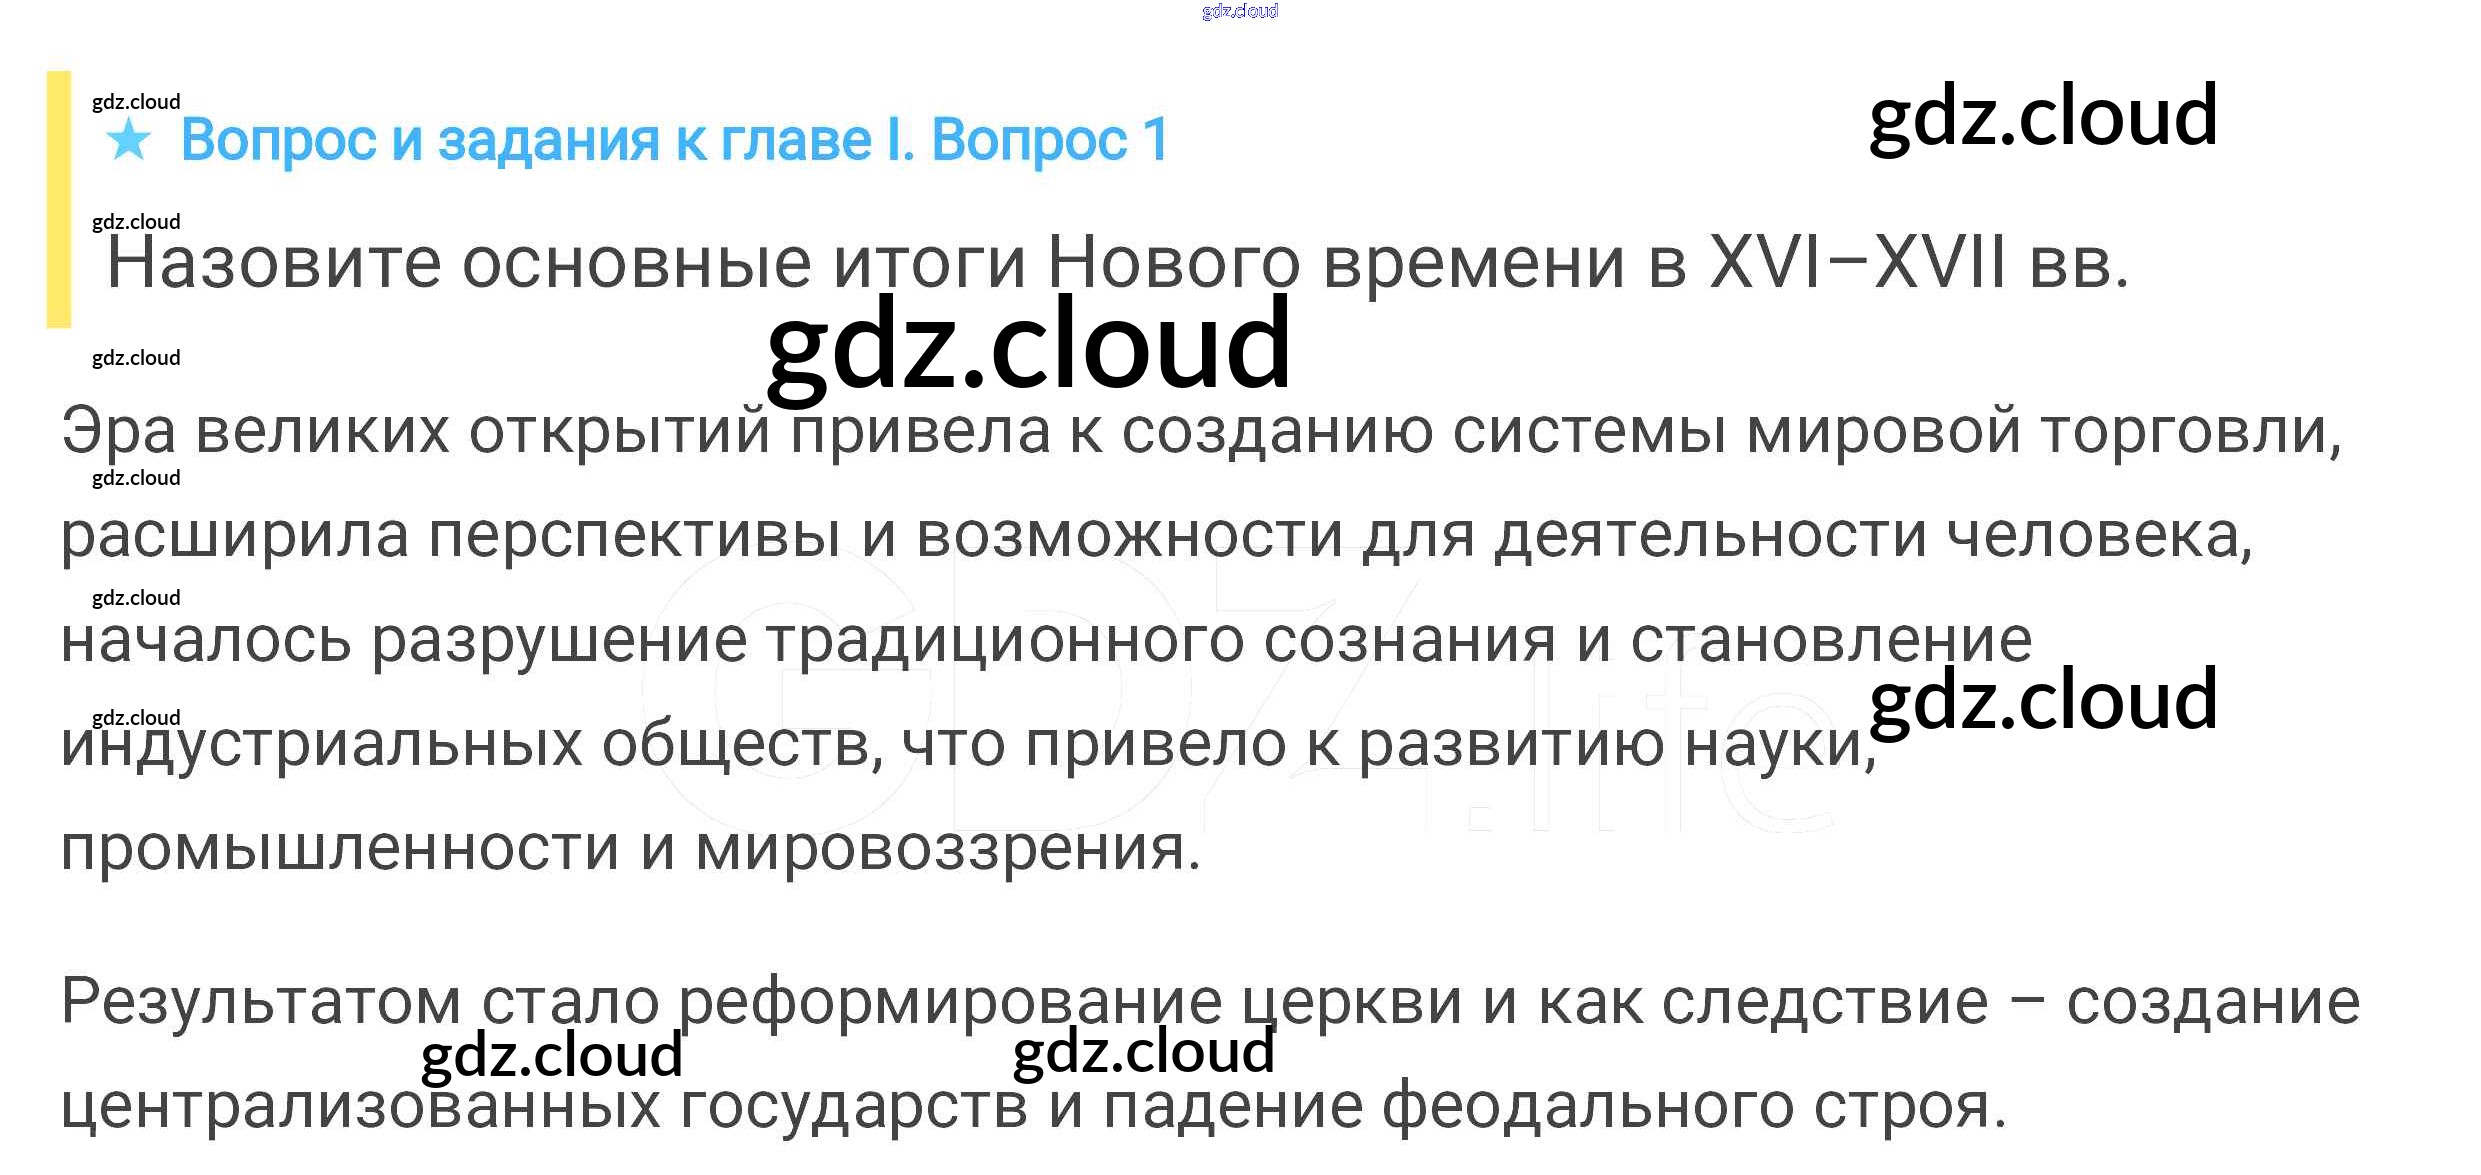Click small gdz.cloud label above 'Назовите'
Viewport: 2481px width, 1175px height.
(136, 222)
